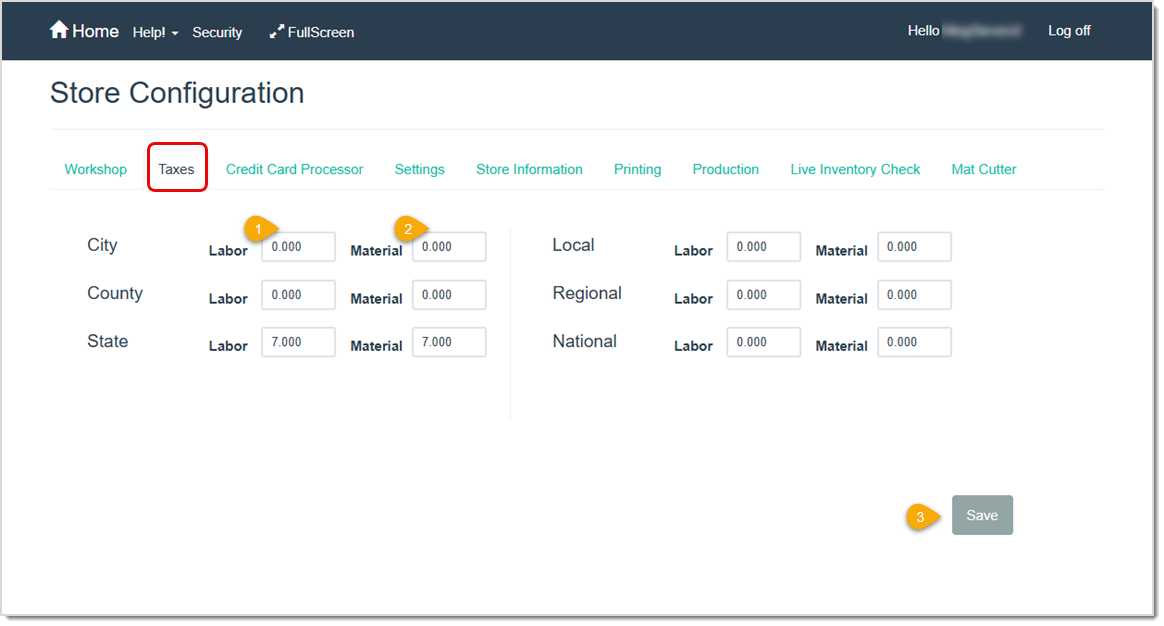This screenshot has width=1164, height=626.
Task: Select the Live Inventory Check tab
Action: pyautogui.click(x=855, y=169)
